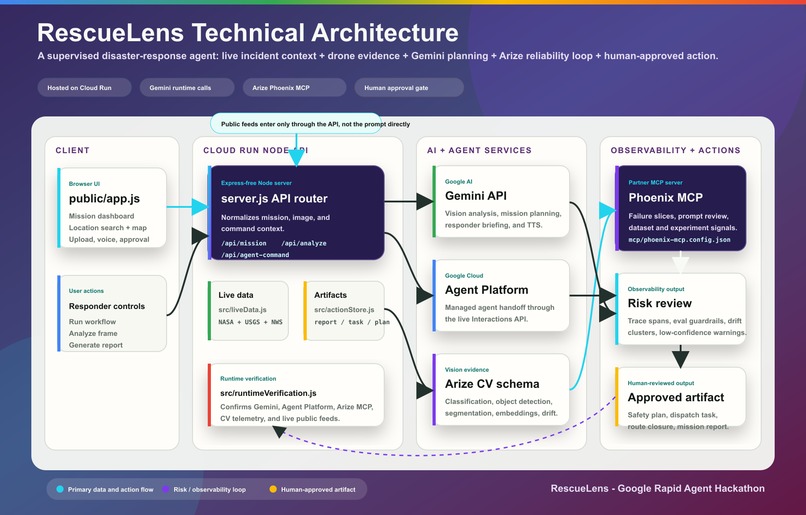Viewport: 806px width, 515px height.
Task: Select the Arize CV schema card title
Action: point(492,384)
